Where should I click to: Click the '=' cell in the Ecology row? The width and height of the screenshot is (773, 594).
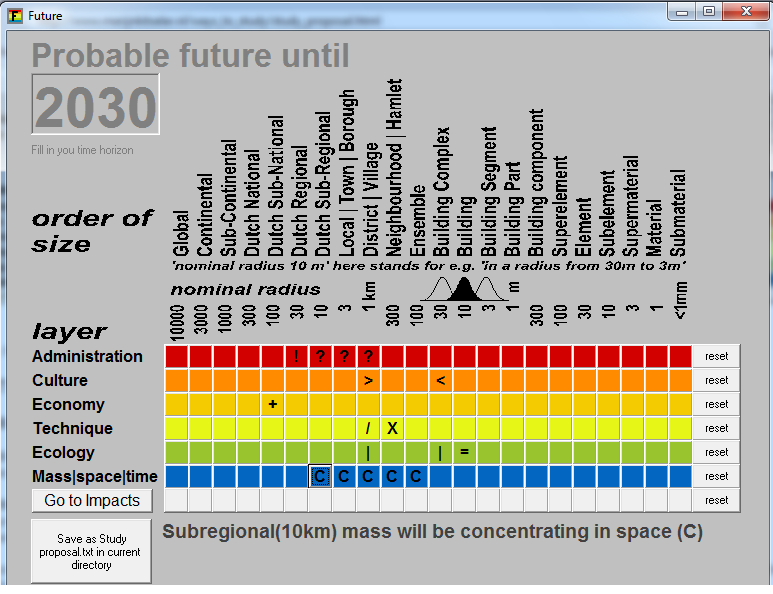464,452
